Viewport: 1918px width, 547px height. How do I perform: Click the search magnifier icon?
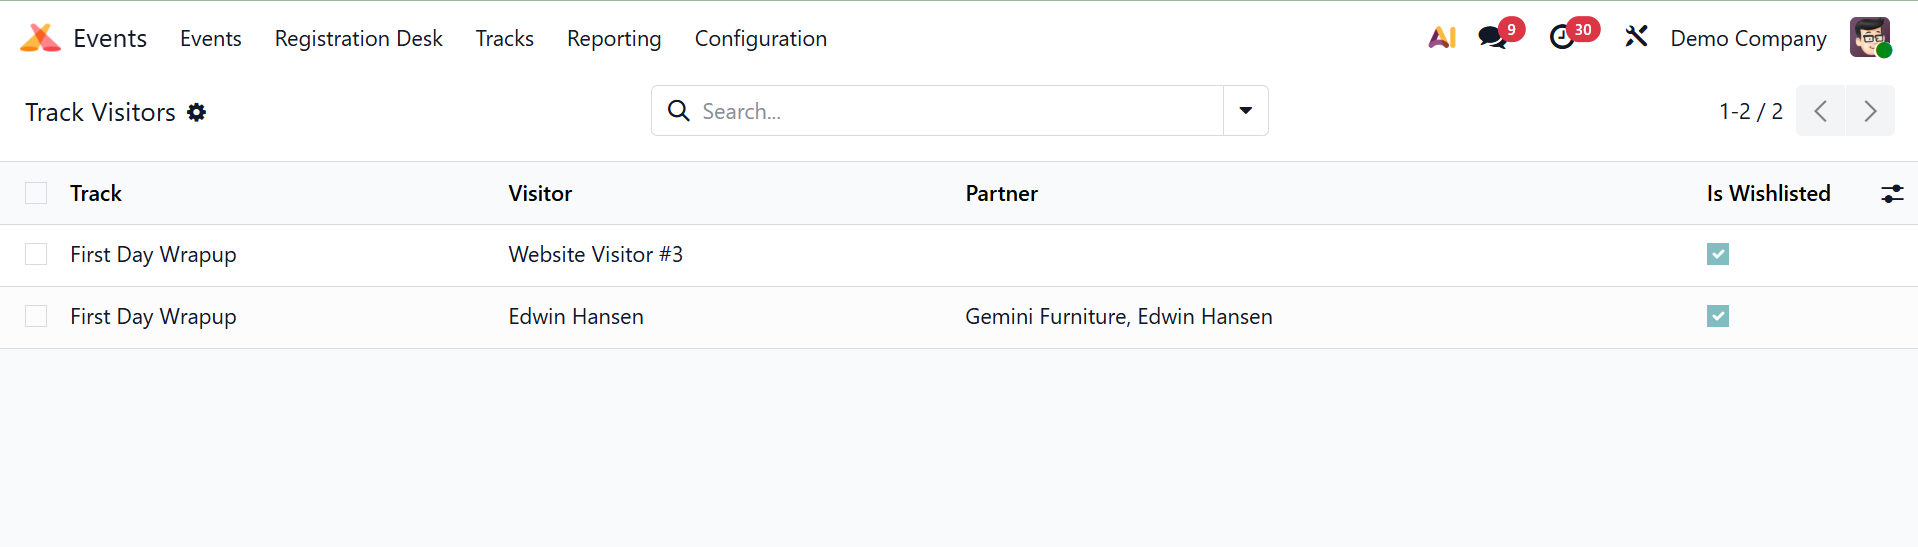(x=679, y=111)
